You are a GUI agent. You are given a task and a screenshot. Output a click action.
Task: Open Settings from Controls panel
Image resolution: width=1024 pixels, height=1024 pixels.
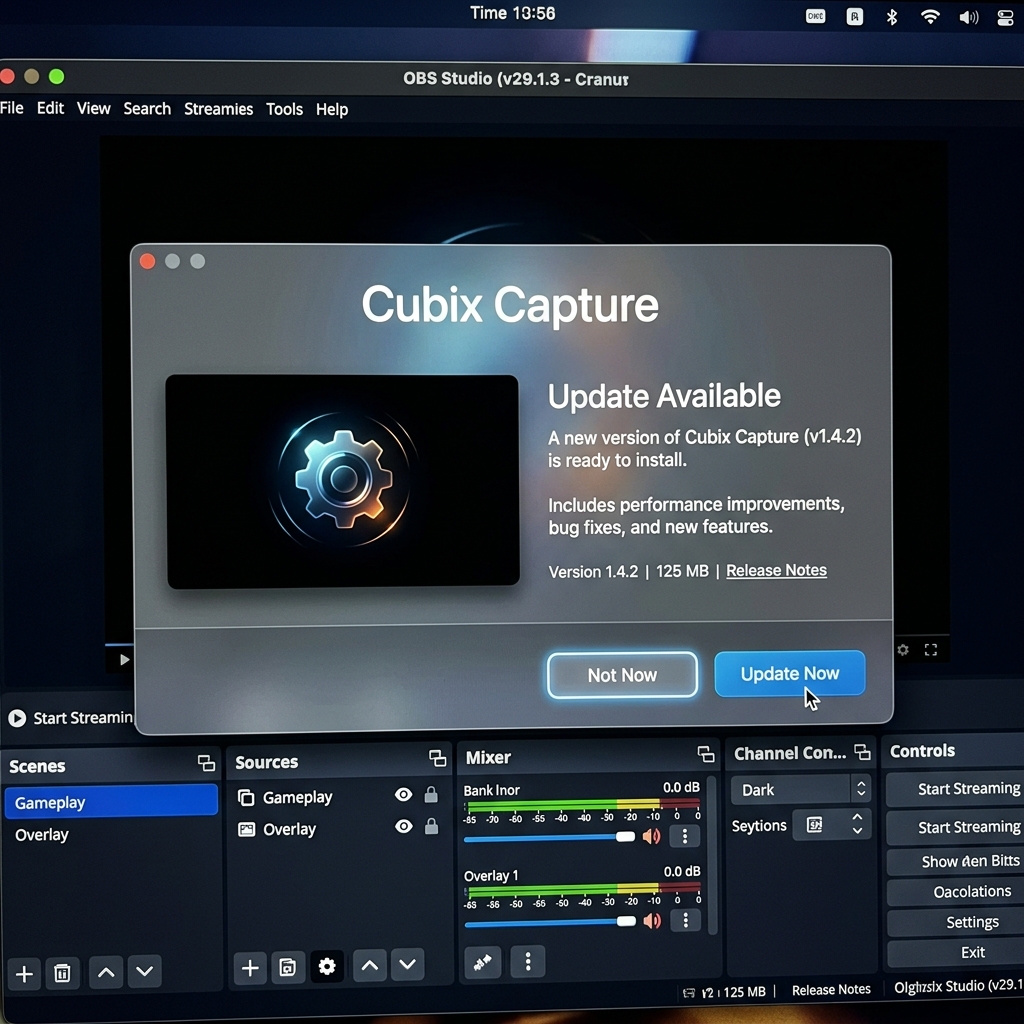coord(955,922)
